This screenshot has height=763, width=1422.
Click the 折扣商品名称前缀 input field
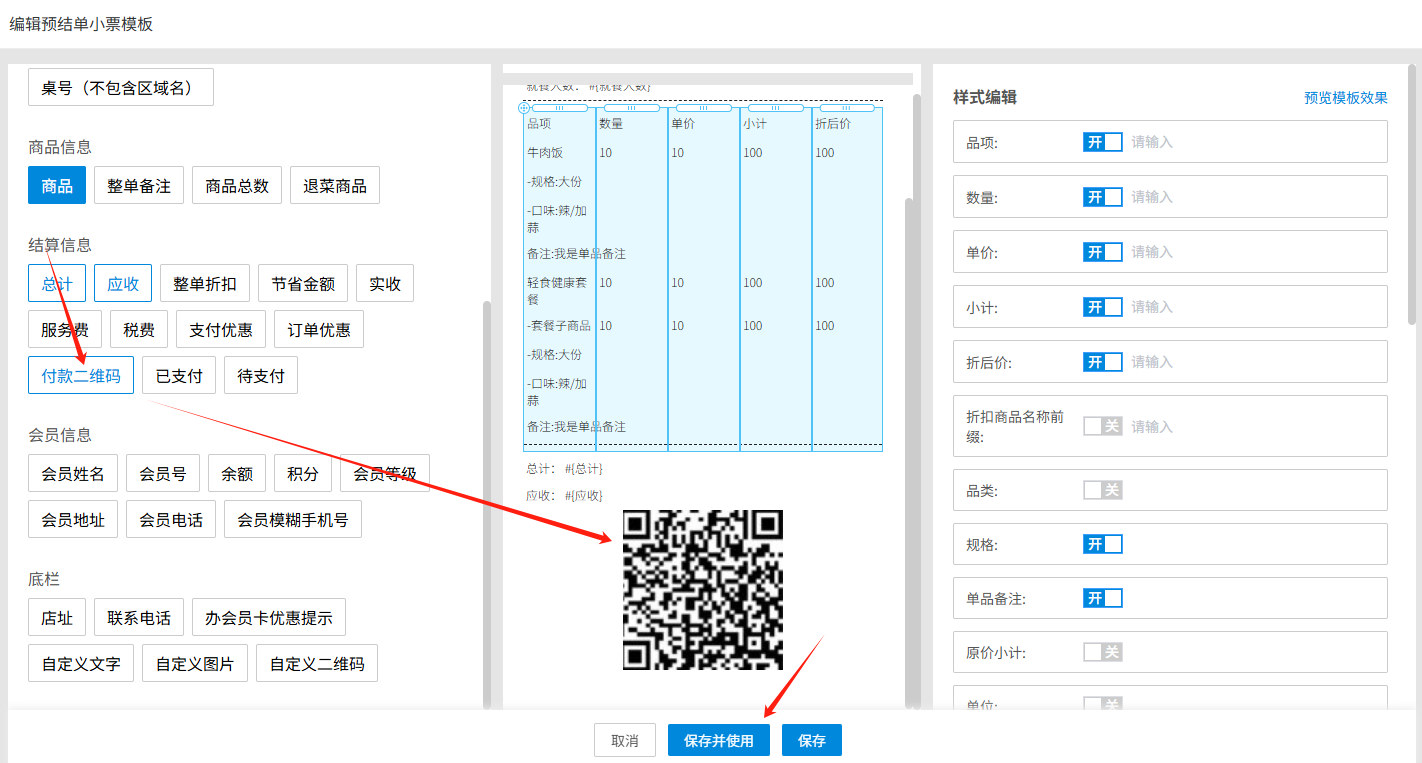click(x=1253, y=426)
